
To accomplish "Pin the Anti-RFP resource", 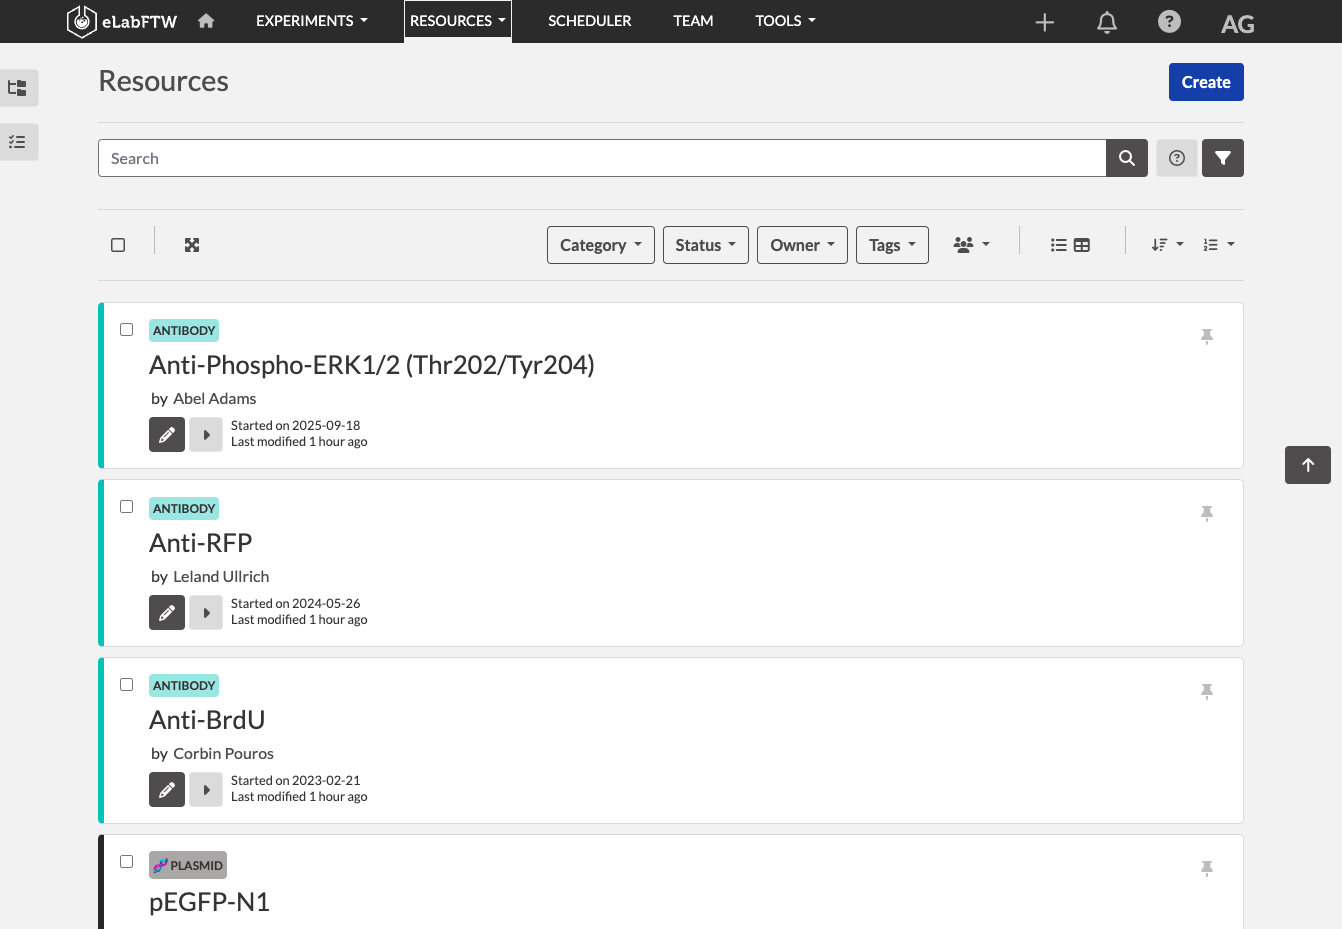I will 1207,513.
